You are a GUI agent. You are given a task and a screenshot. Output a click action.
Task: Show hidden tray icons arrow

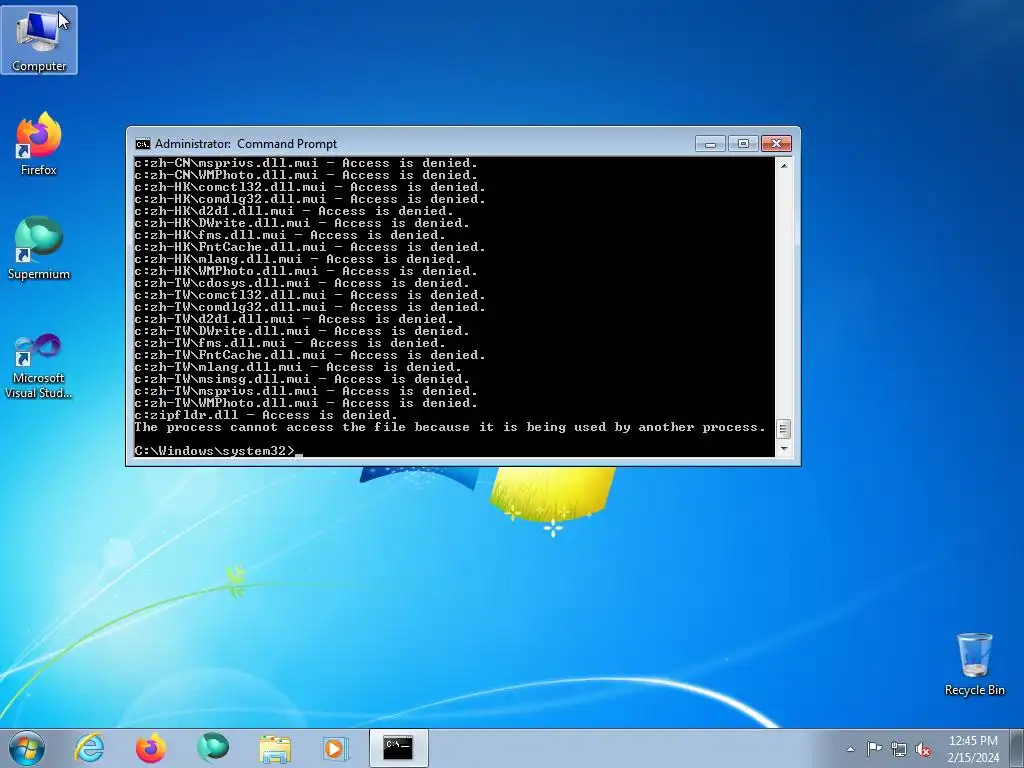pyautogui.click(x=850, y=749)
